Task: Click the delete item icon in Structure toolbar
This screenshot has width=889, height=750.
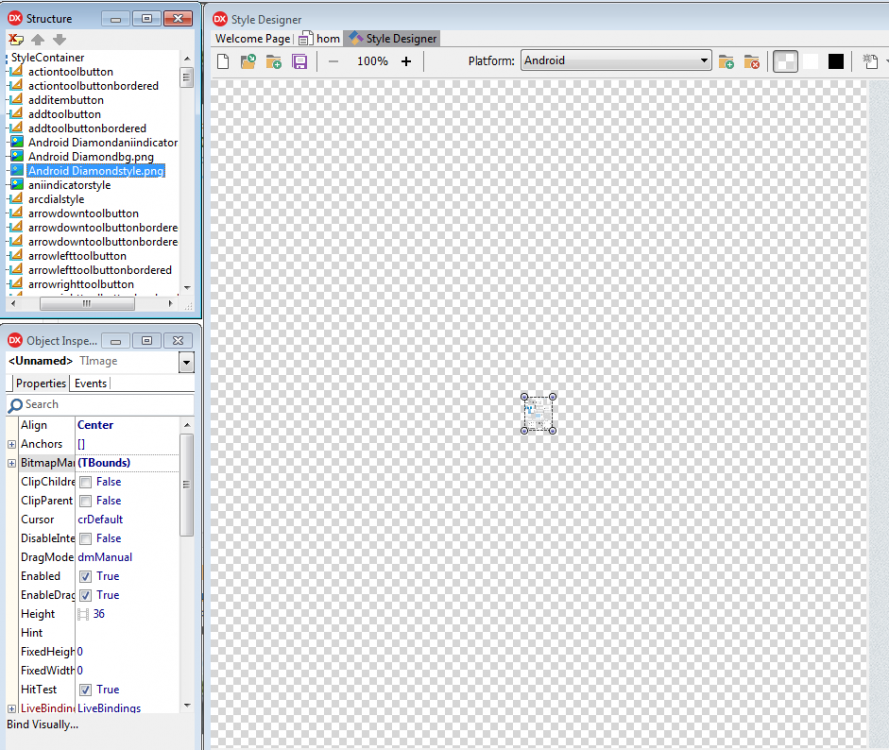Action: coord(15,39)
